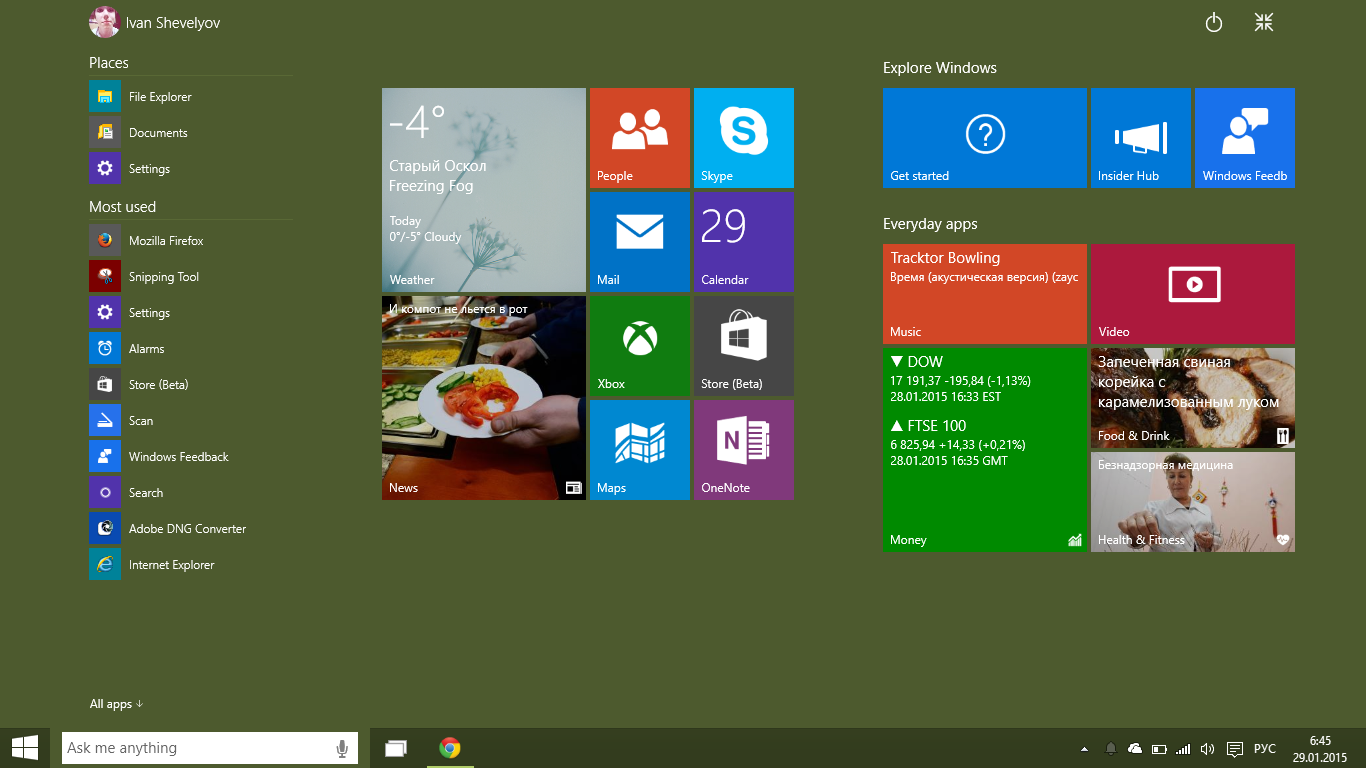1366x768 pixels.
Task: Launch Adobe DNG Converter
Action: click(x=191, y=529)
